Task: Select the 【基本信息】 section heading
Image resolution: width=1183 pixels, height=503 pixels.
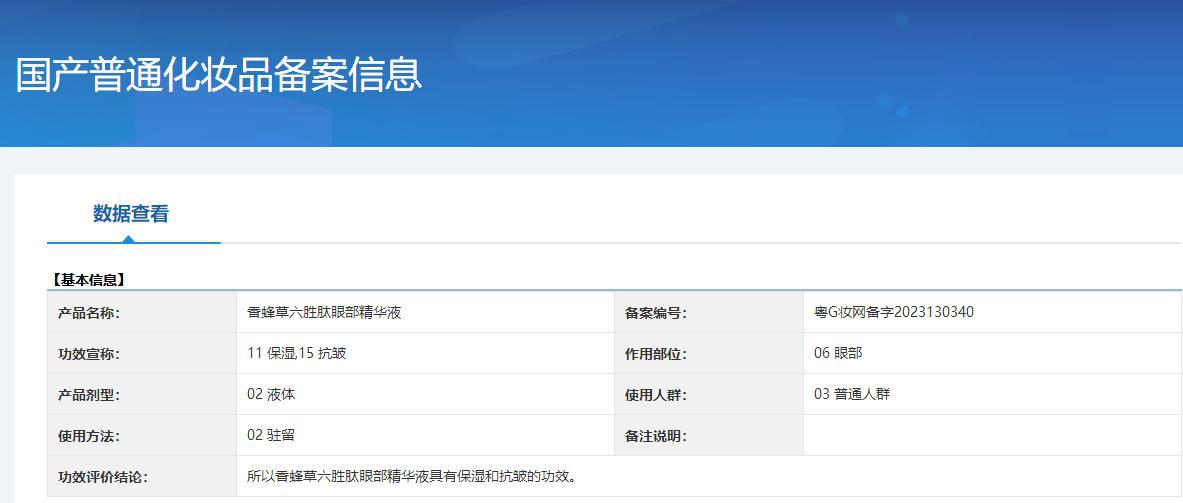Action: pyautogui.click(x=88, y=280)
